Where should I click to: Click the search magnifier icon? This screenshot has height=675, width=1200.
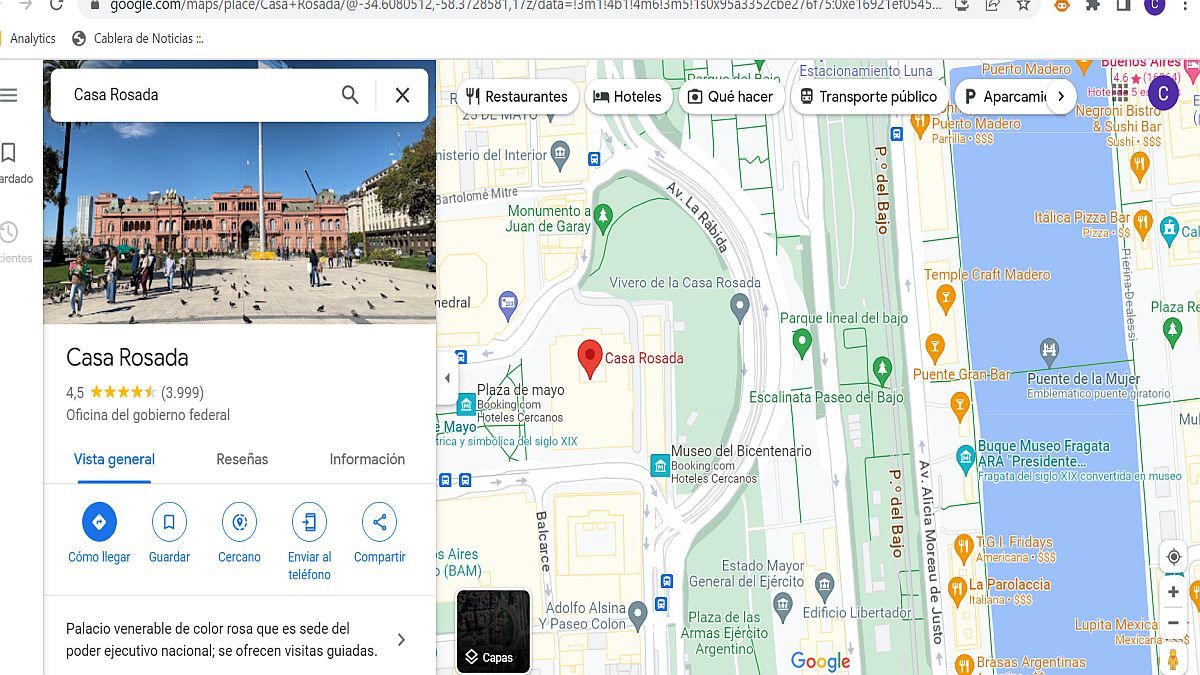[x=349, y=95]
